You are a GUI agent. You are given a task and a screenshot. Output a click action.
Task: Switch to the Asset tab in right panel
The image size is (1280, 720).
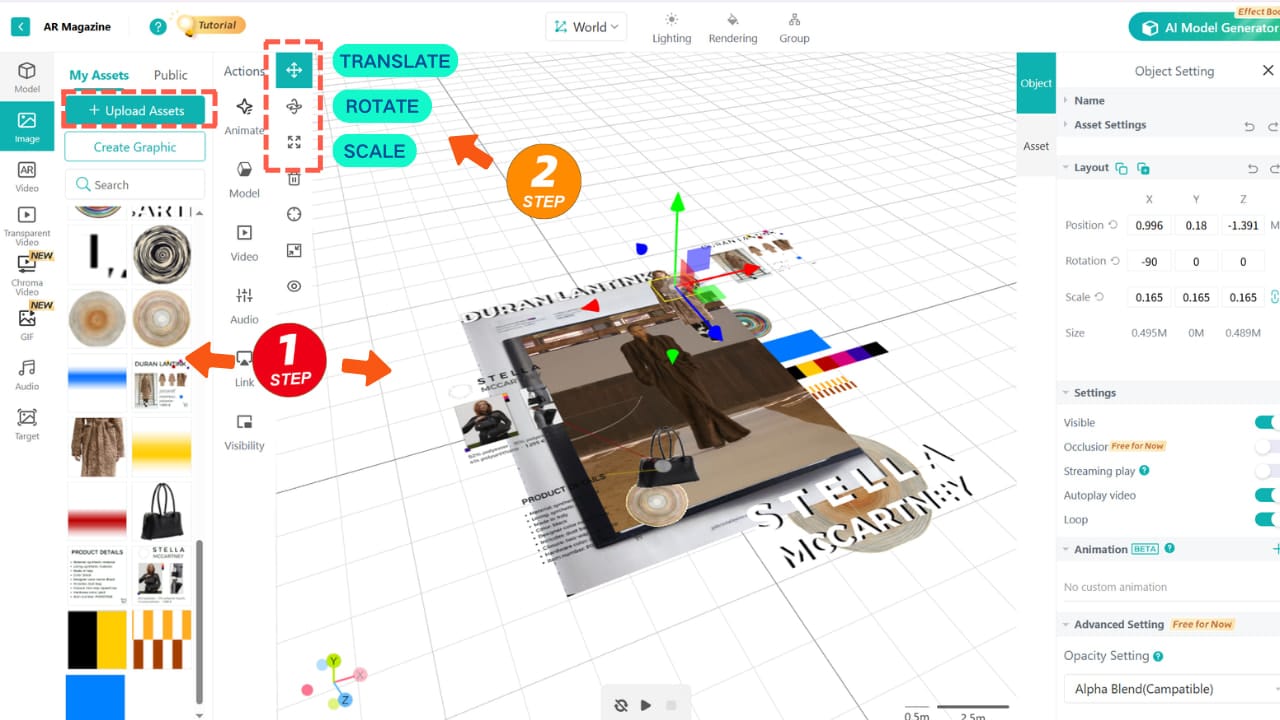point(1036,145)
